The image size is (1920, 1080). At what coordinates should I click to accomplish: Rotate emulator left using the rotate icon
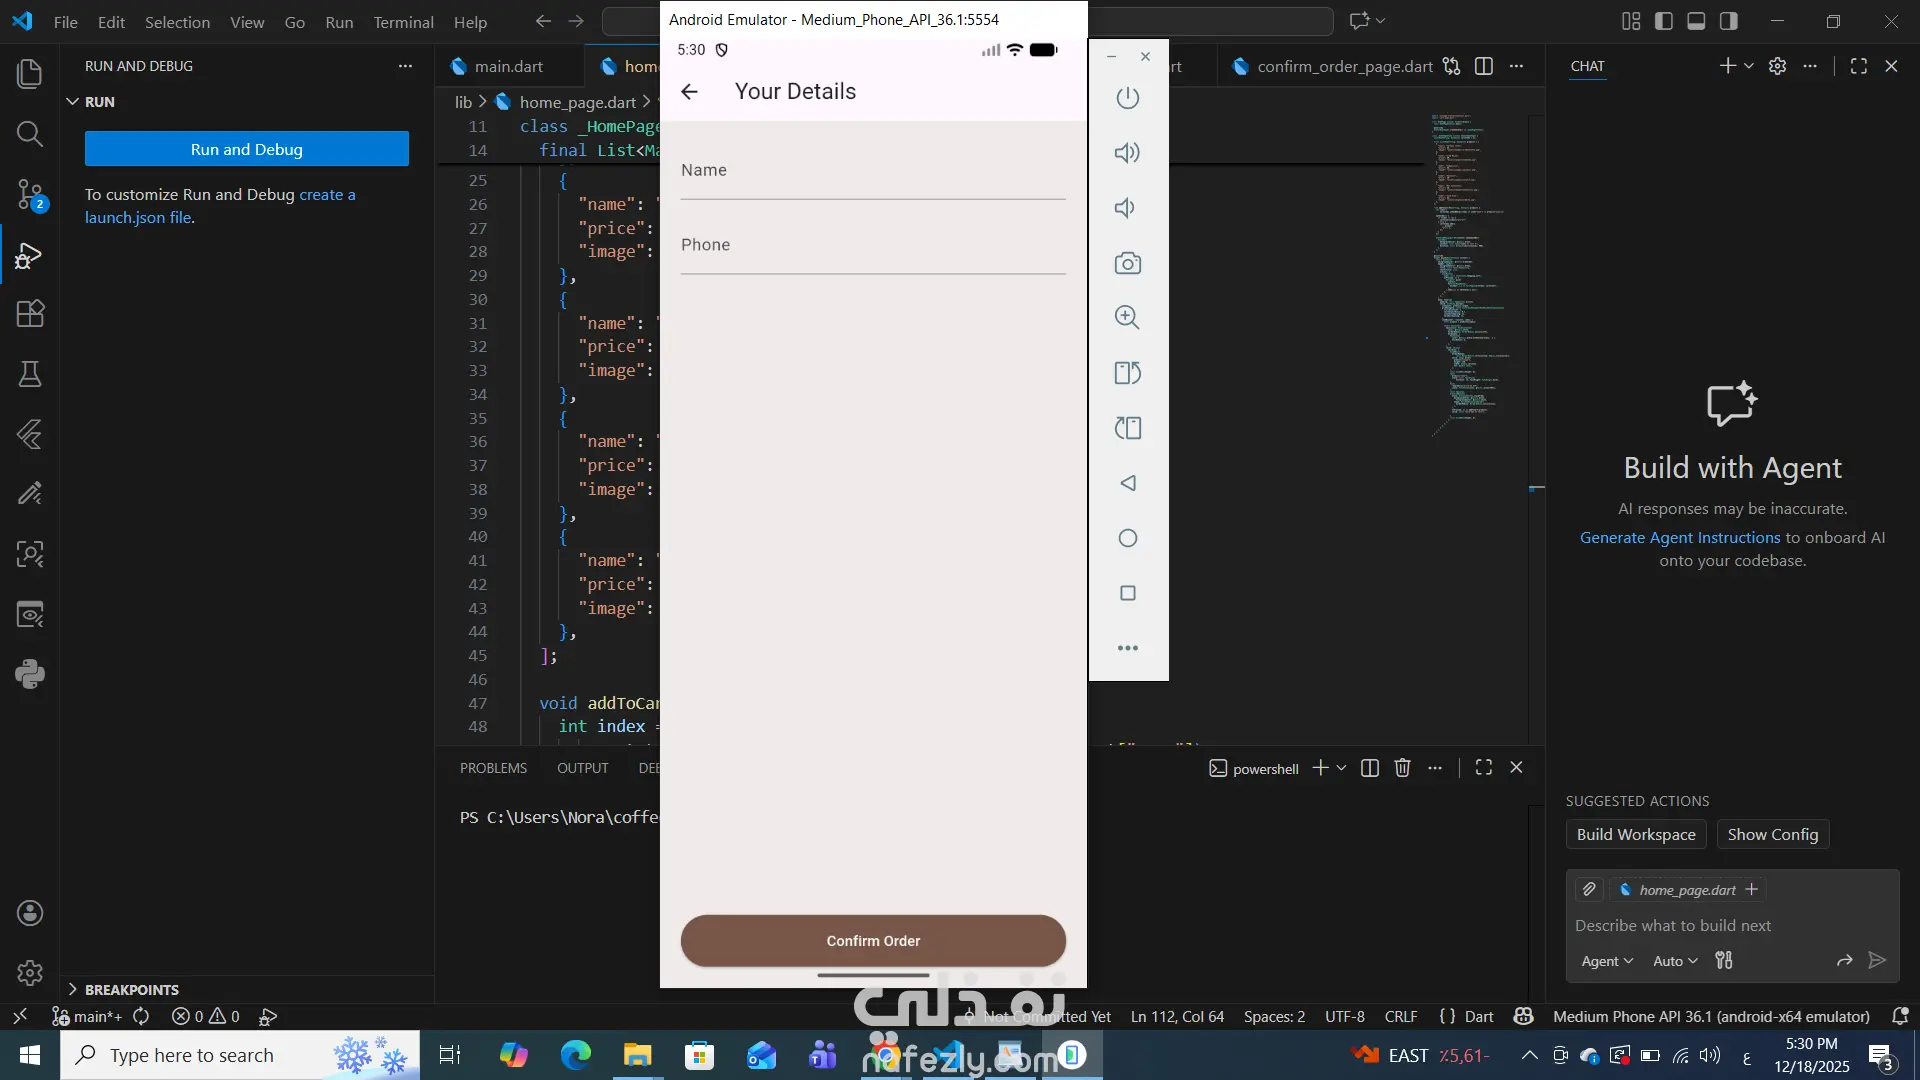1127,373
